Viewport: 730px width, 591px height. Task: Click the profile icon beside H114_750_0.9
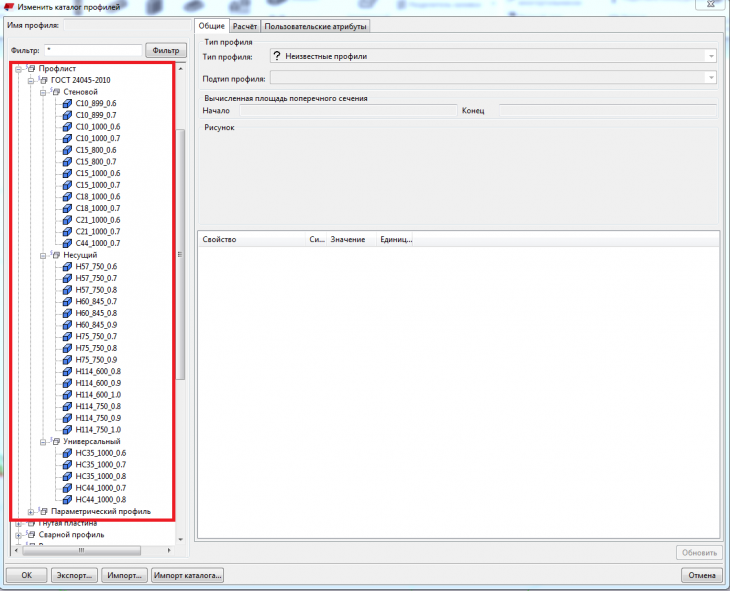click(x=67, y=418)
